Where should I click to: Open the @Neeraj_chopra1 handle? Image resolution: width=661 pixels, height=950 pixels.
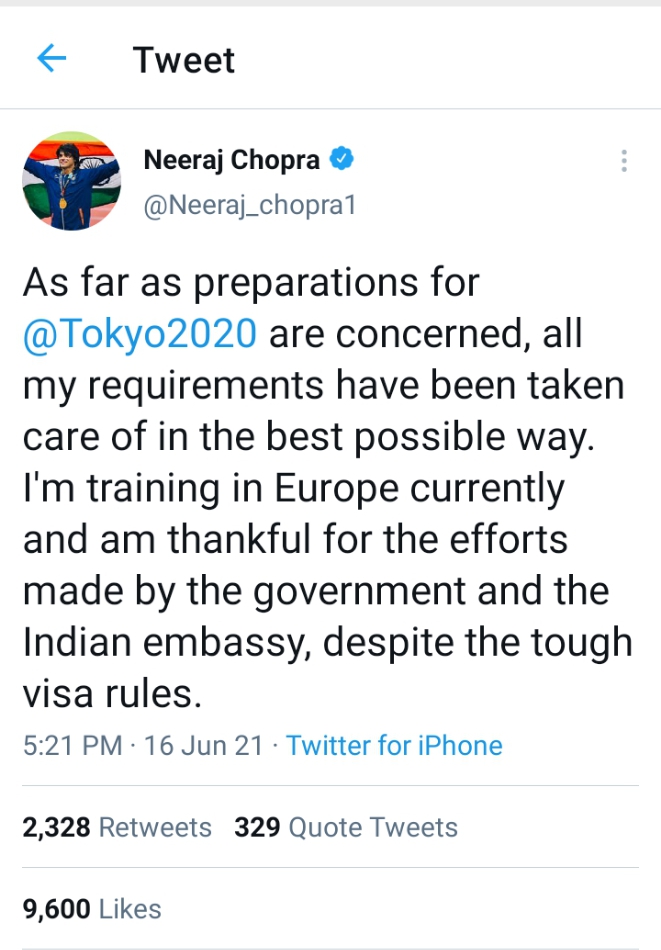click(250, 205)
